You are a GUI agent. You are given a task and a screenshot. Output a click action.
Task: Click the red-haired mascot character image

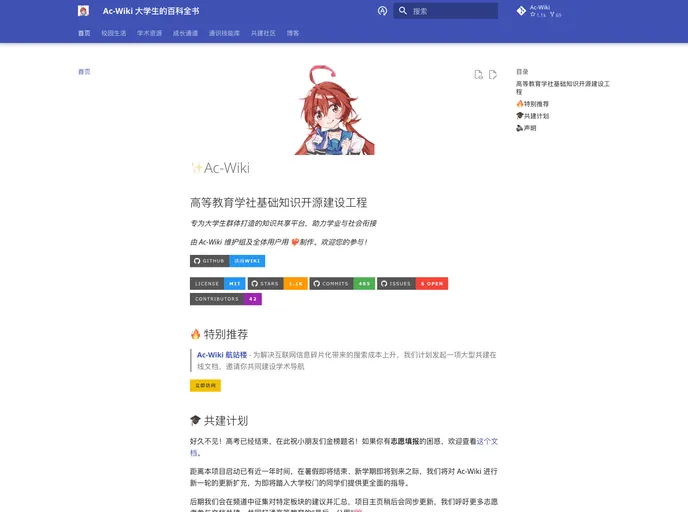tap(335, 110)
